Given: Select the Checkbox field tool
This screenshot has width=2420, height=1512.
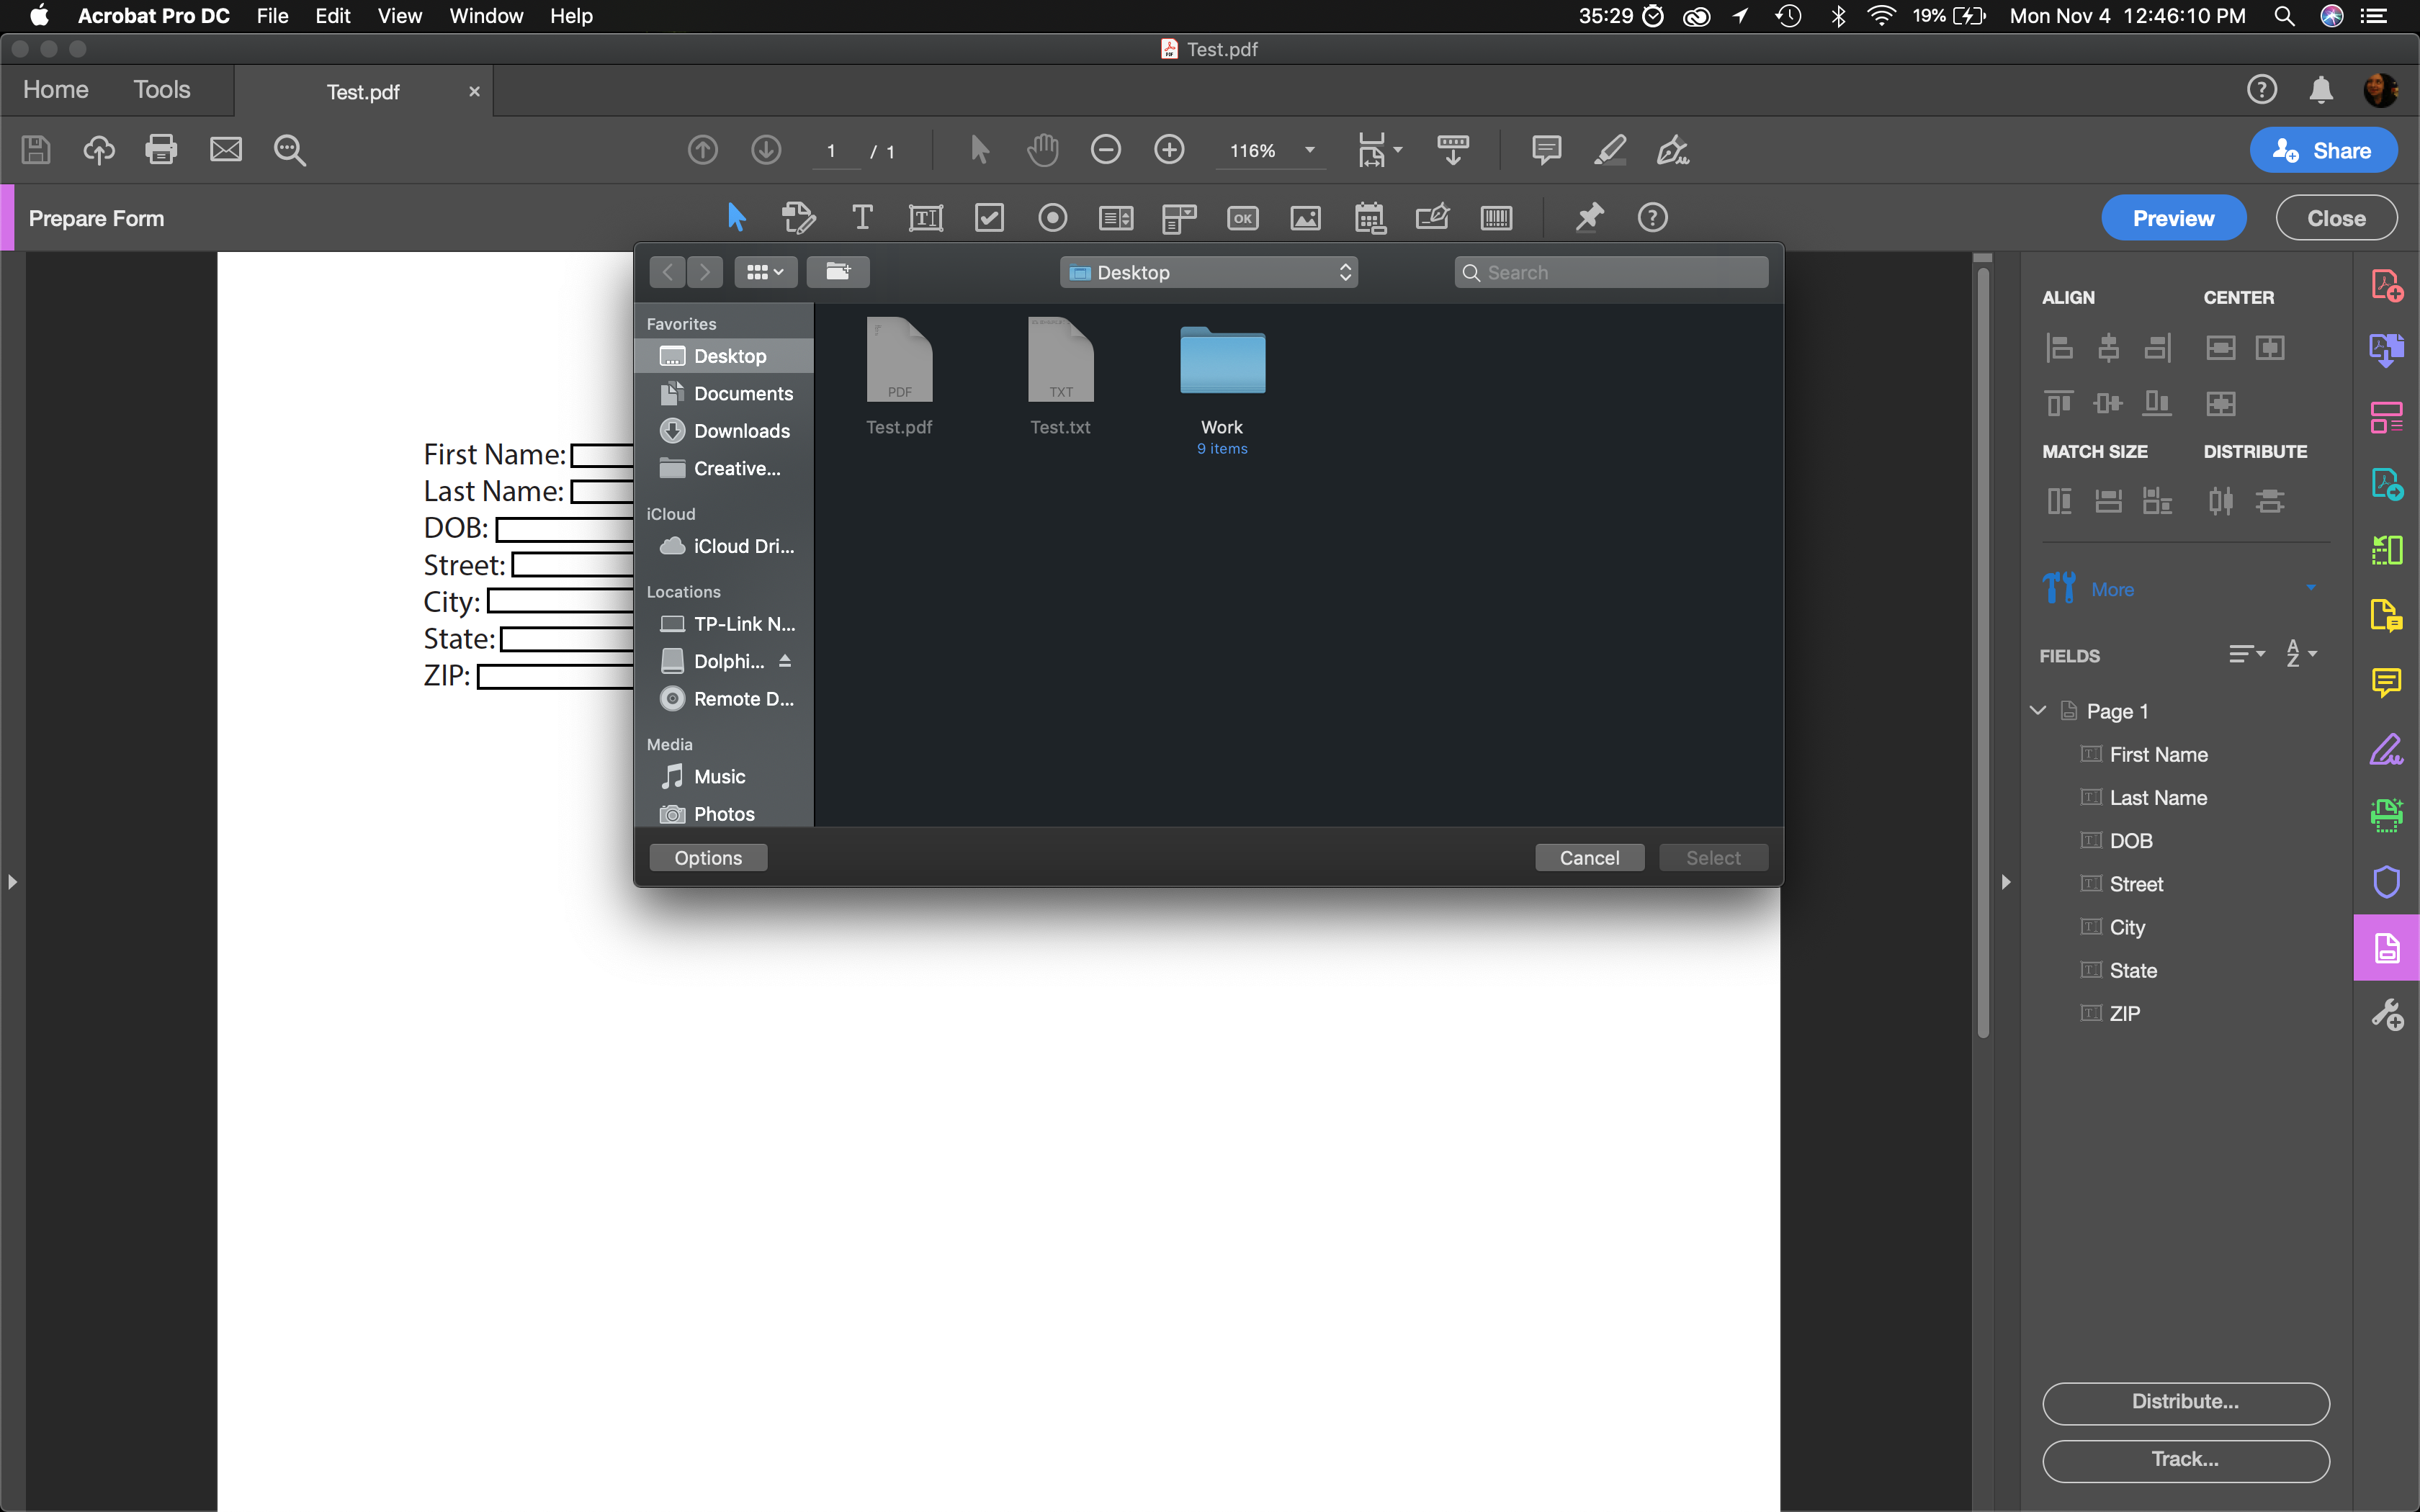Looking at the screenshot, I should 989,217.
